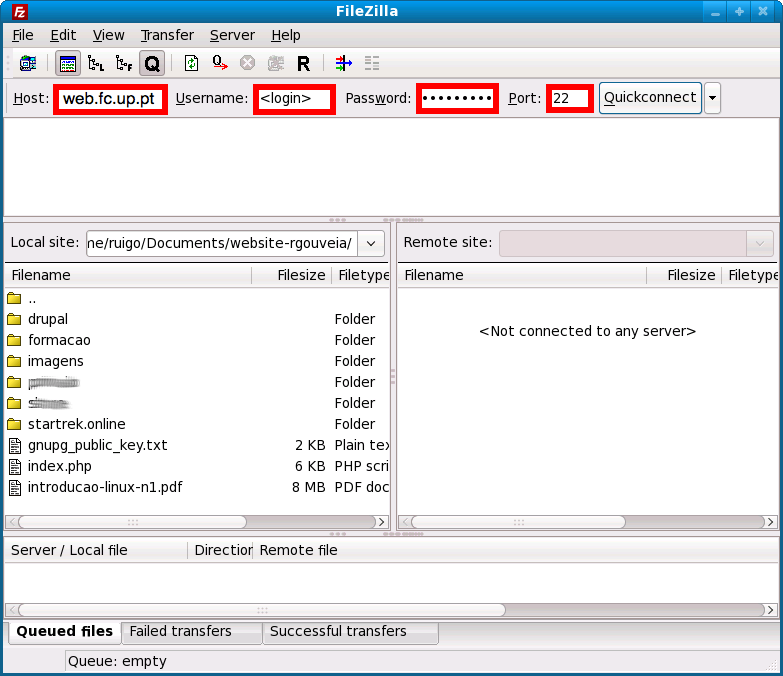Viewport: 783px width, 676px height.
Task: Sort local list by Filename header
Action: [128, 275]
